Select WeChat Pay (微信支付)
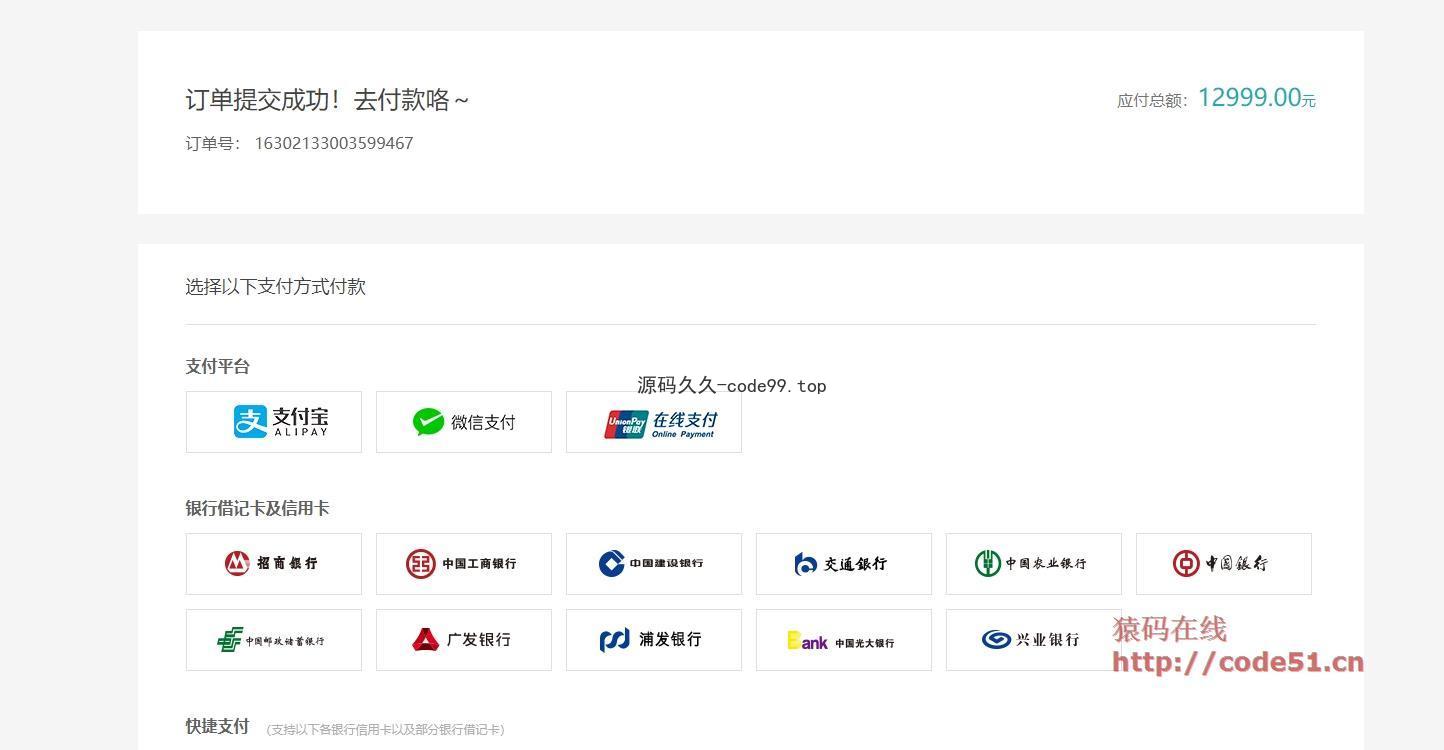 (x=464, y=422)
